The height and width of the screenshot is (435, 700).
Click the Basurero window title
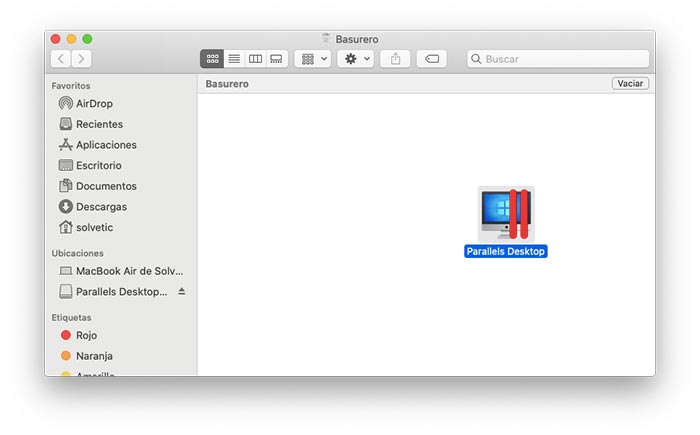[357, 39]
